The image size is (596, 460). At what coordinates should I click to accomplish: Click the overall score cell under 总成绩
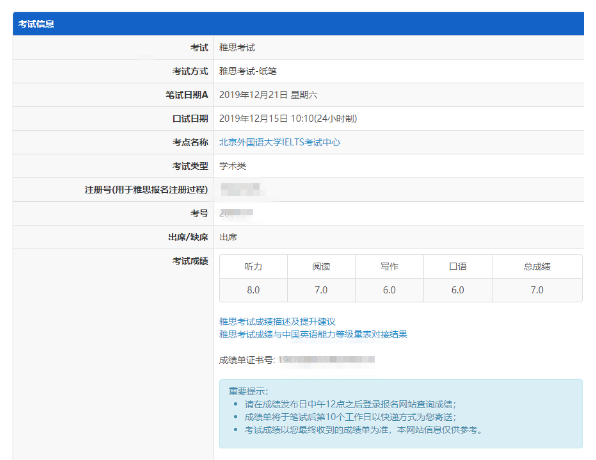point(537,290)
